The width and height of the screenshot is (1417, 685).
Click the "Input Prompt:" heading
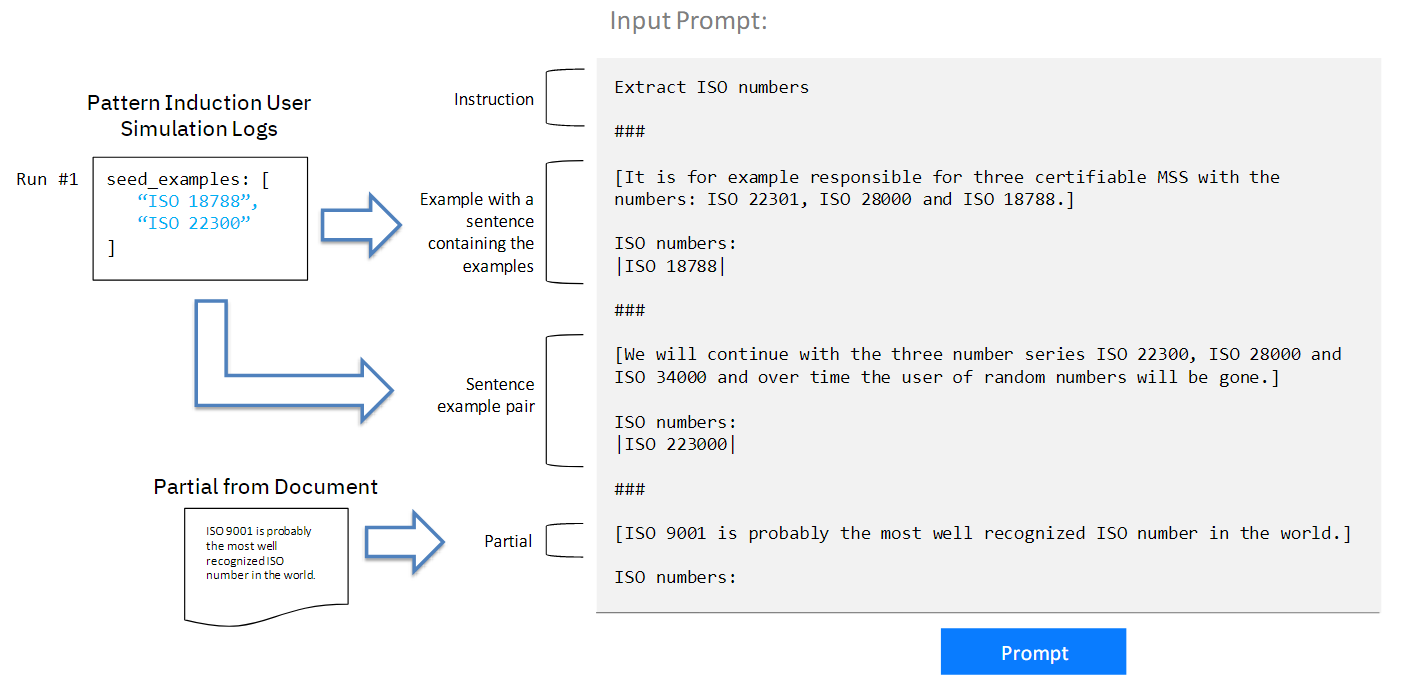(x=688, y=20)
